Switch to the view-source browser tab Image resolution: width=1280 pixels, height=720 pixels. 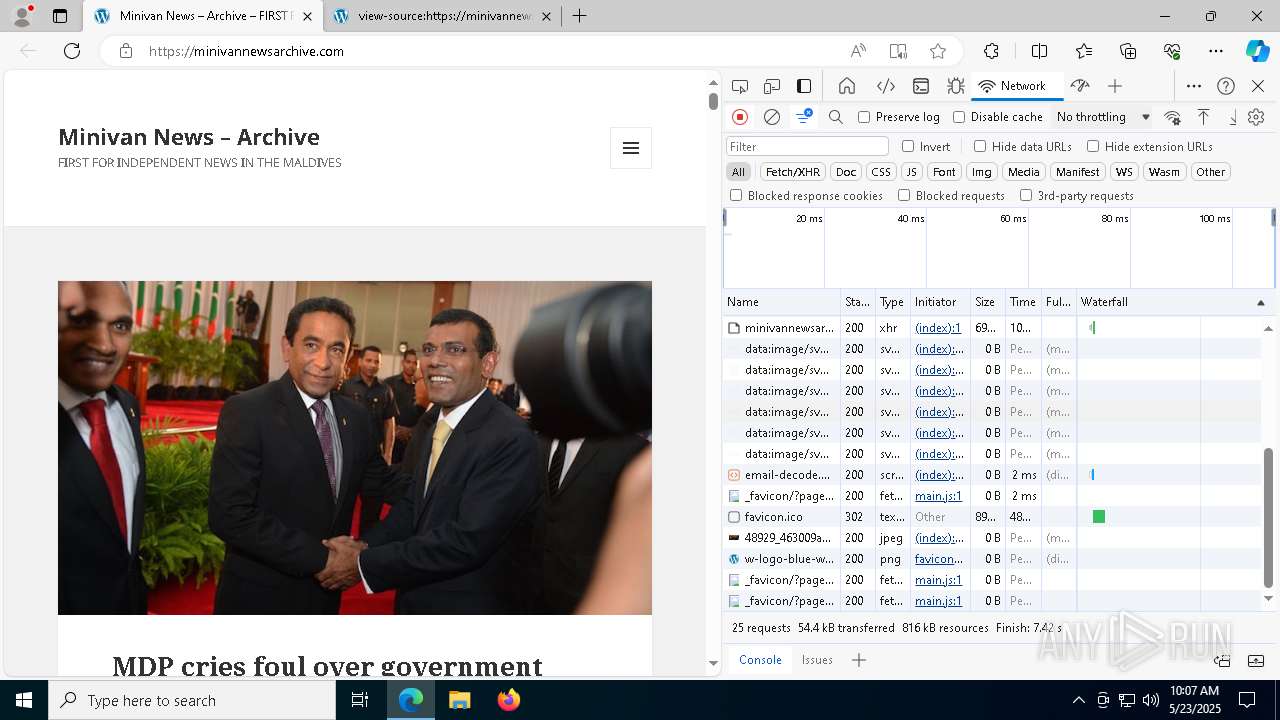click(442, 16)
